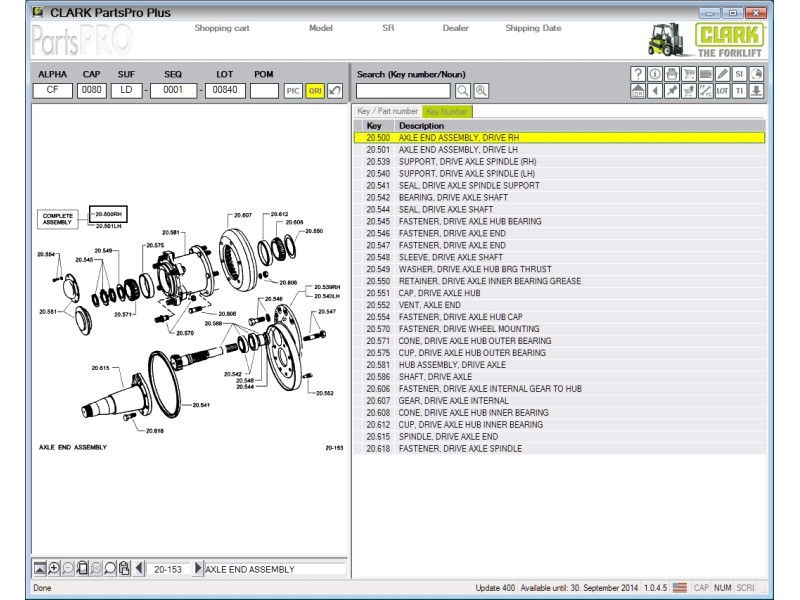Click the TI toolbar button
Screen dimensions: 800x600
(x=739, y=91)
